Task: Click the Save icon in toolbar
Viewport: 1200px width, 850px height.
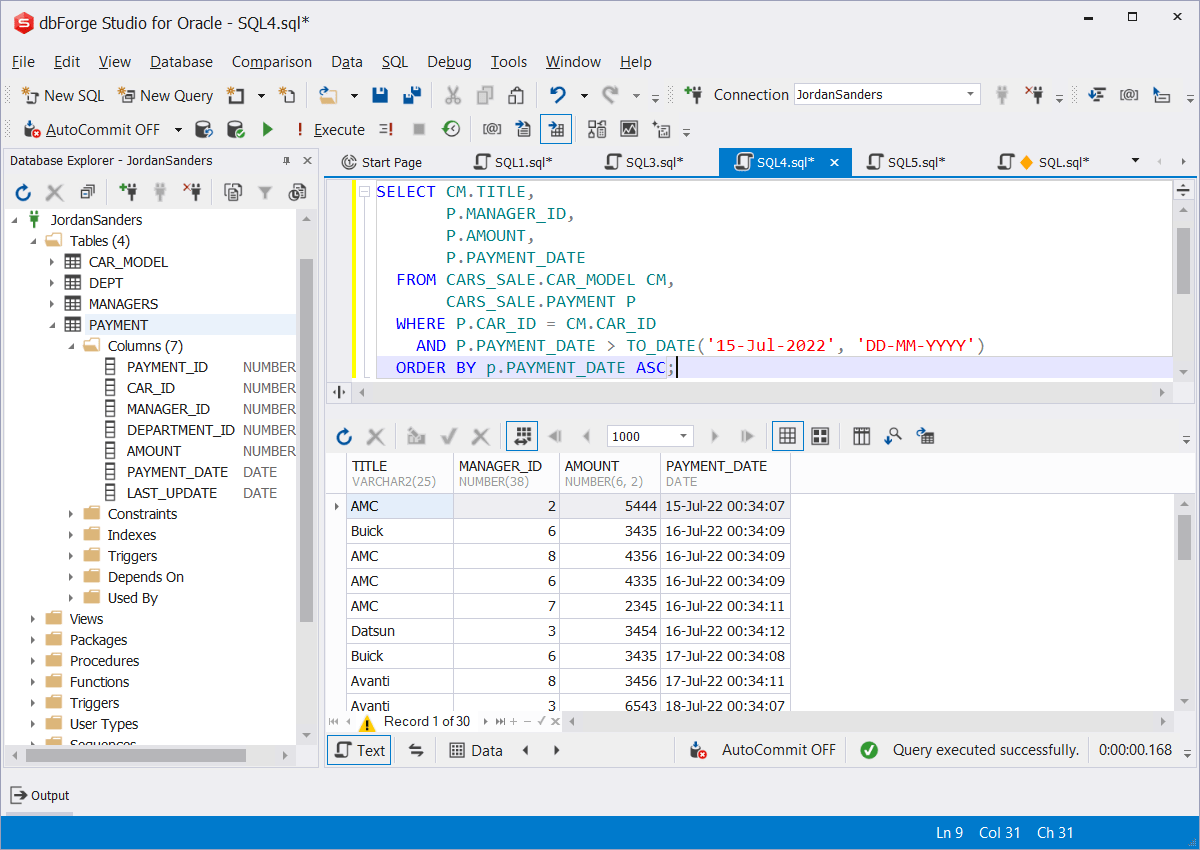Action: click(380, 95)
